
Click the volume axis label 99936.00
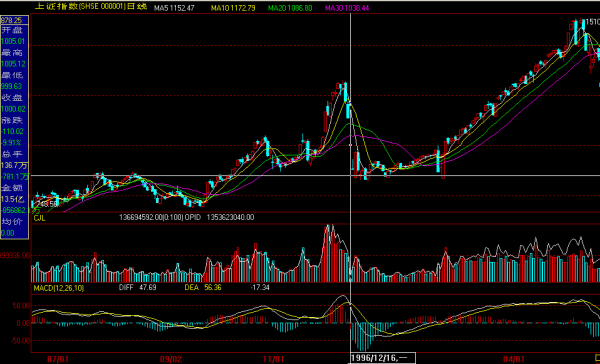(x=15, y=255)
